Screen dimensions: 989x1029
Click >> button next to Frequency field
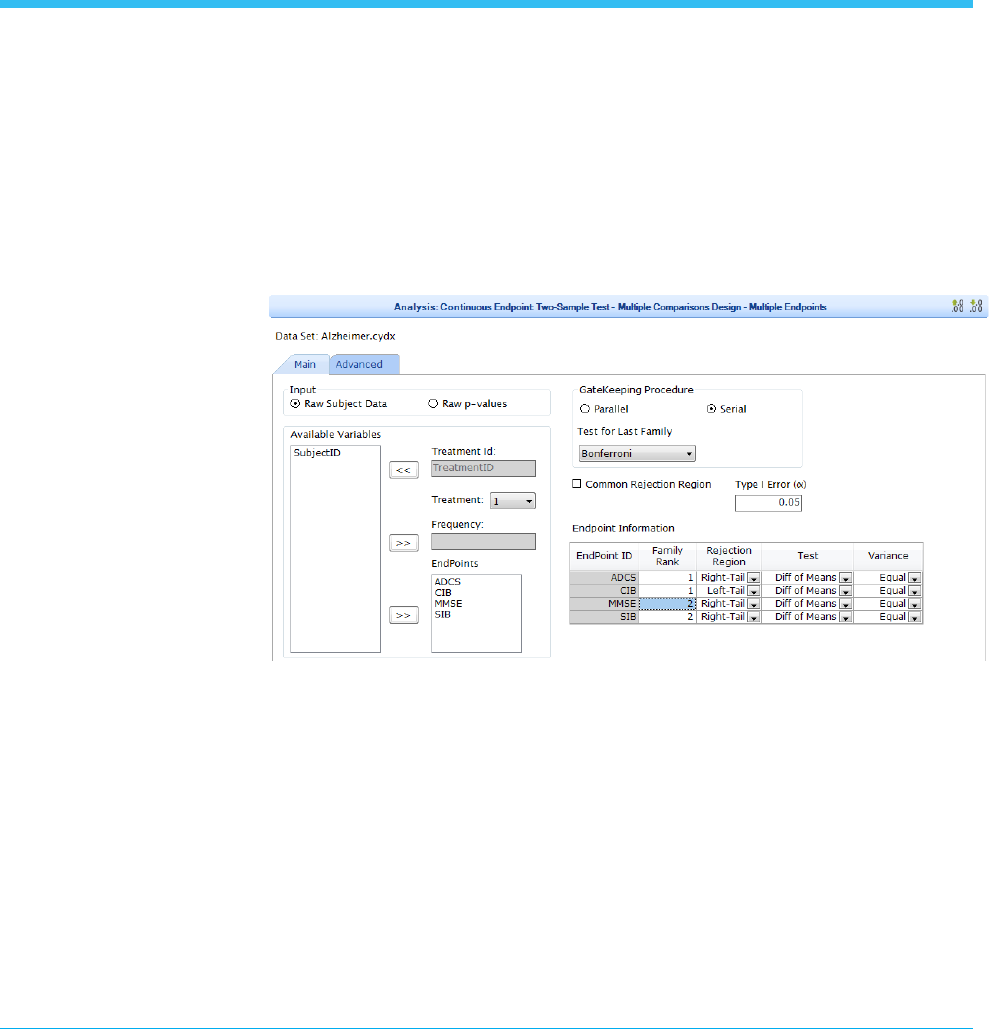pos(404,543)
